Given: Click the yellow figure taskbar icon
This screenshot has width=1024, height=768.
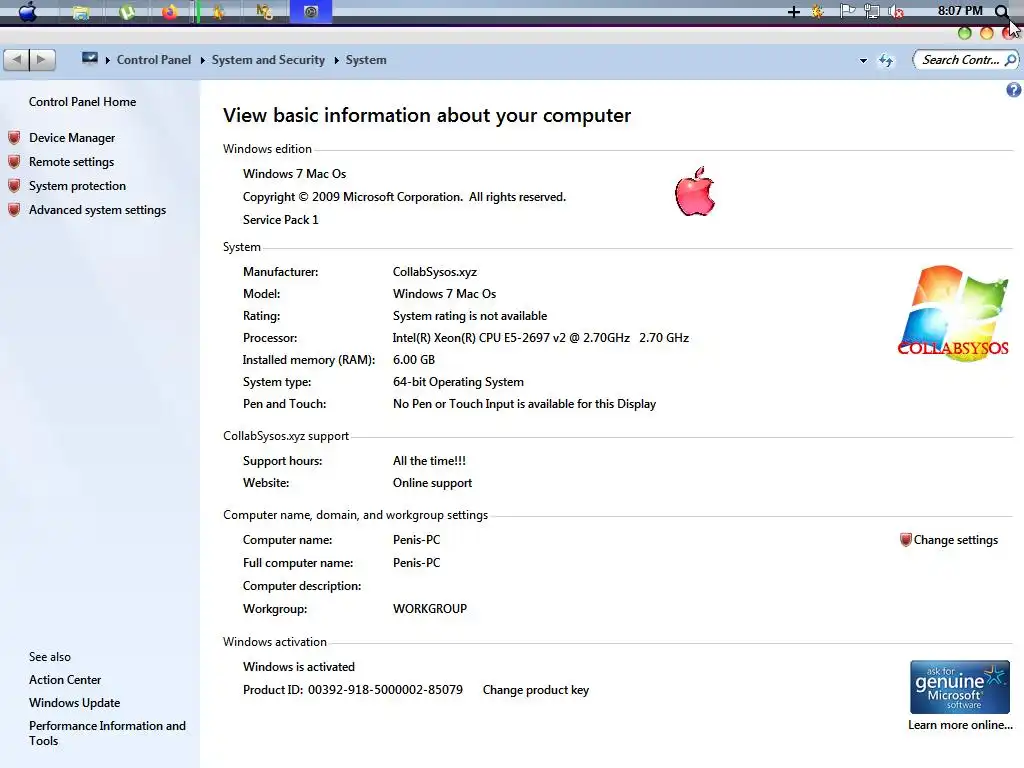Looking at the screenshot, I should (218, 12).
